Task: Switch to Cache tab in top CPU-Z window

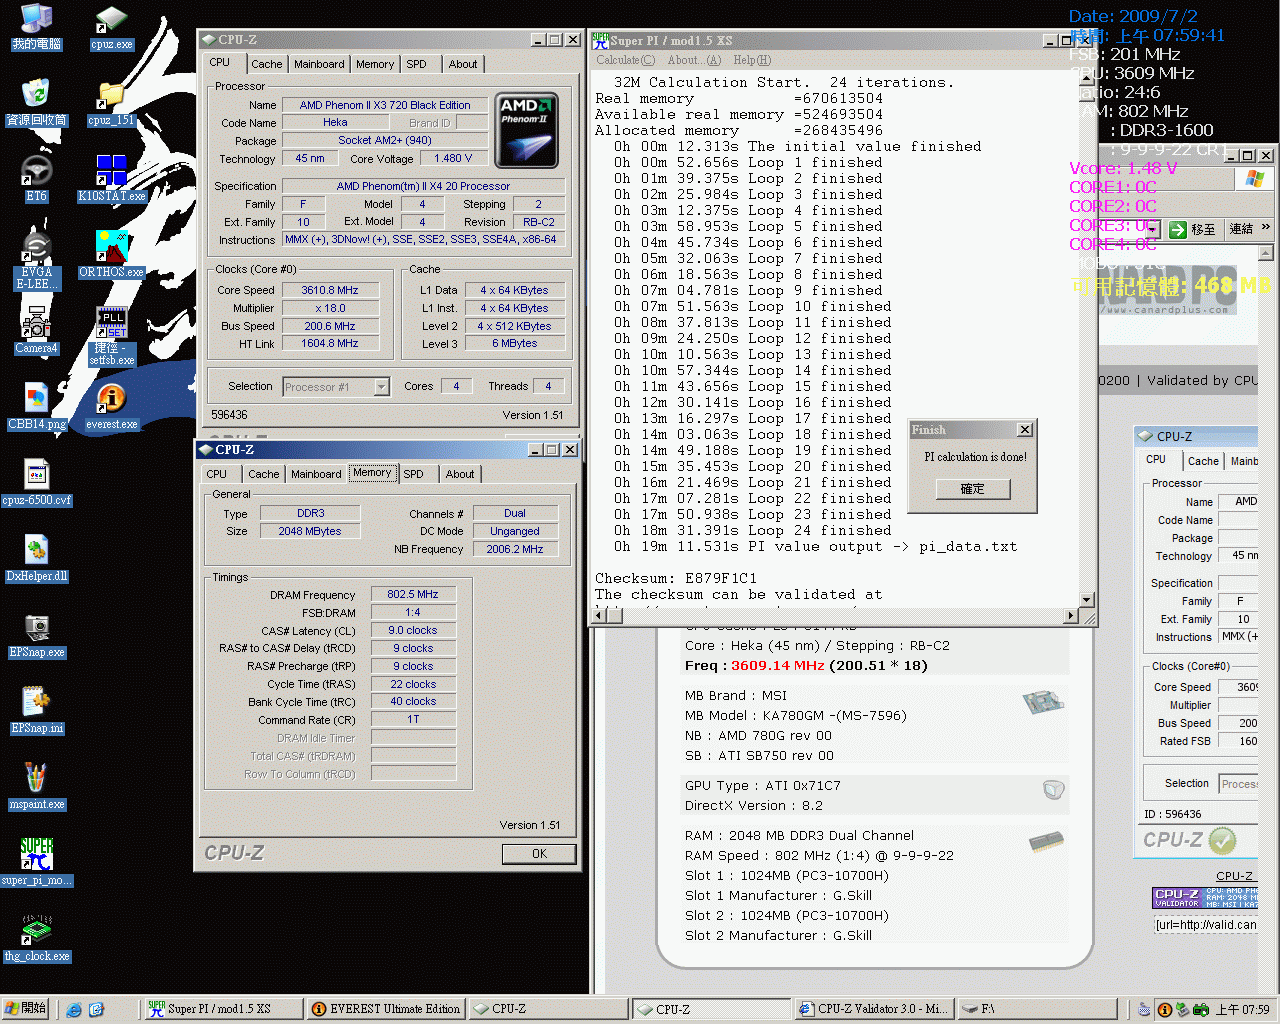Action: coord(266,64)
